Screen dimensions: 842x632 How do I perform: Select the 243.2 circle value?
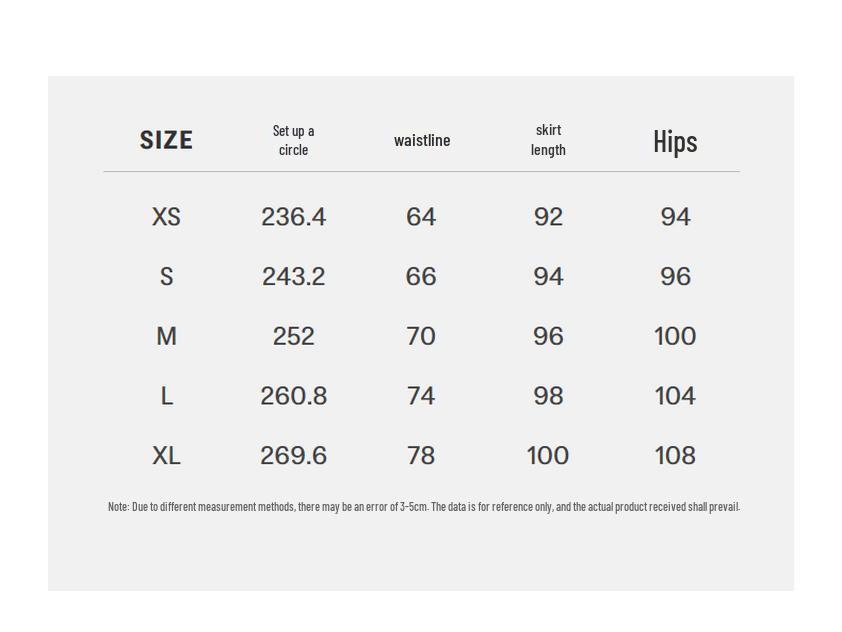[x=293, y=277]
